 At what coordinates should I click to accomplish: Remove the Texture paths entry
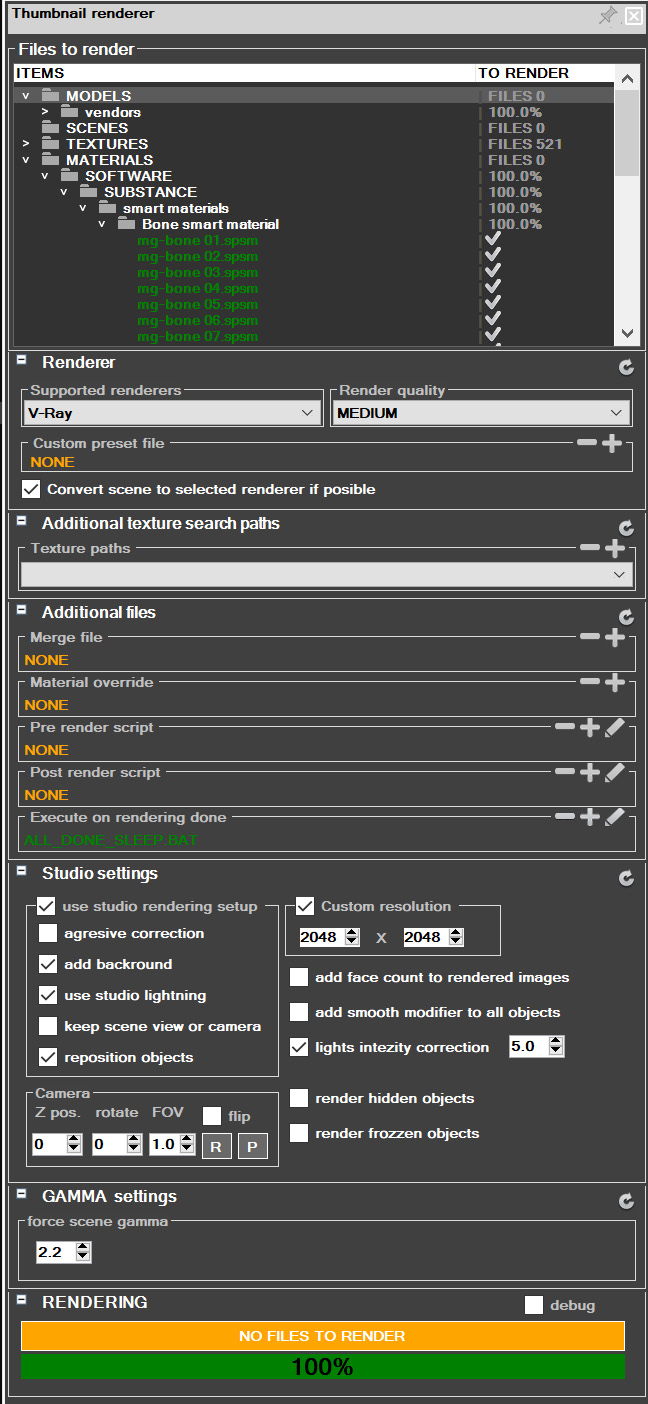pyautogui.click(x=590, y=548)
